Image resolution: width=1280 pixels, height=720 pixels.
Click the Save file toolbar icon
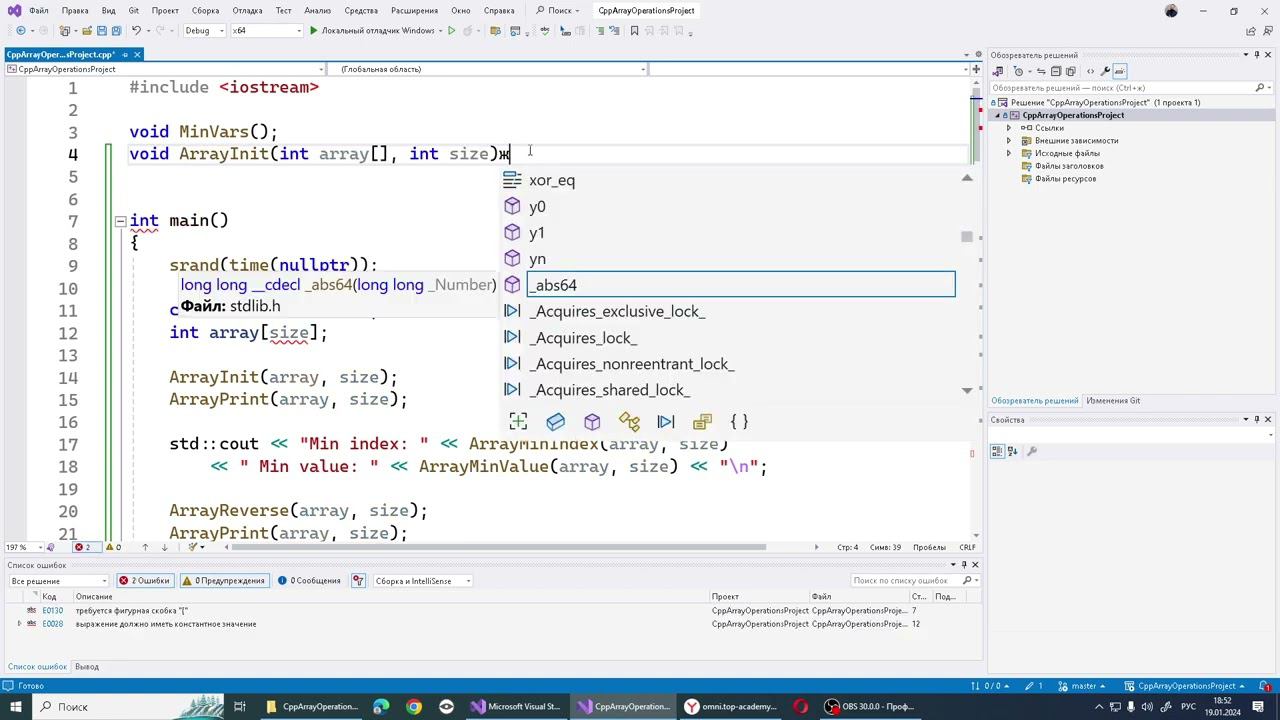point(102,31)
